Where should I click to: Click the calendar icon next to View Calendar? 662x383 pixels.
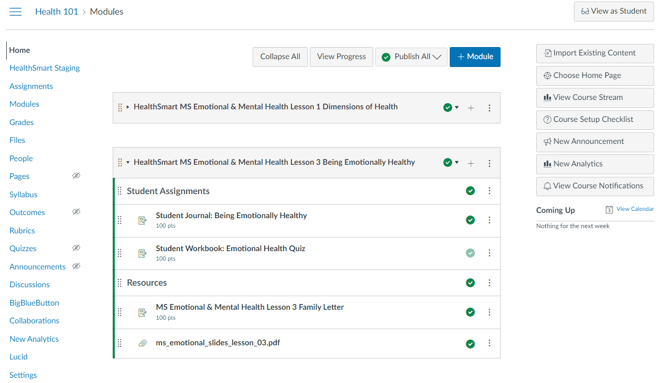(x=609, y=210)
